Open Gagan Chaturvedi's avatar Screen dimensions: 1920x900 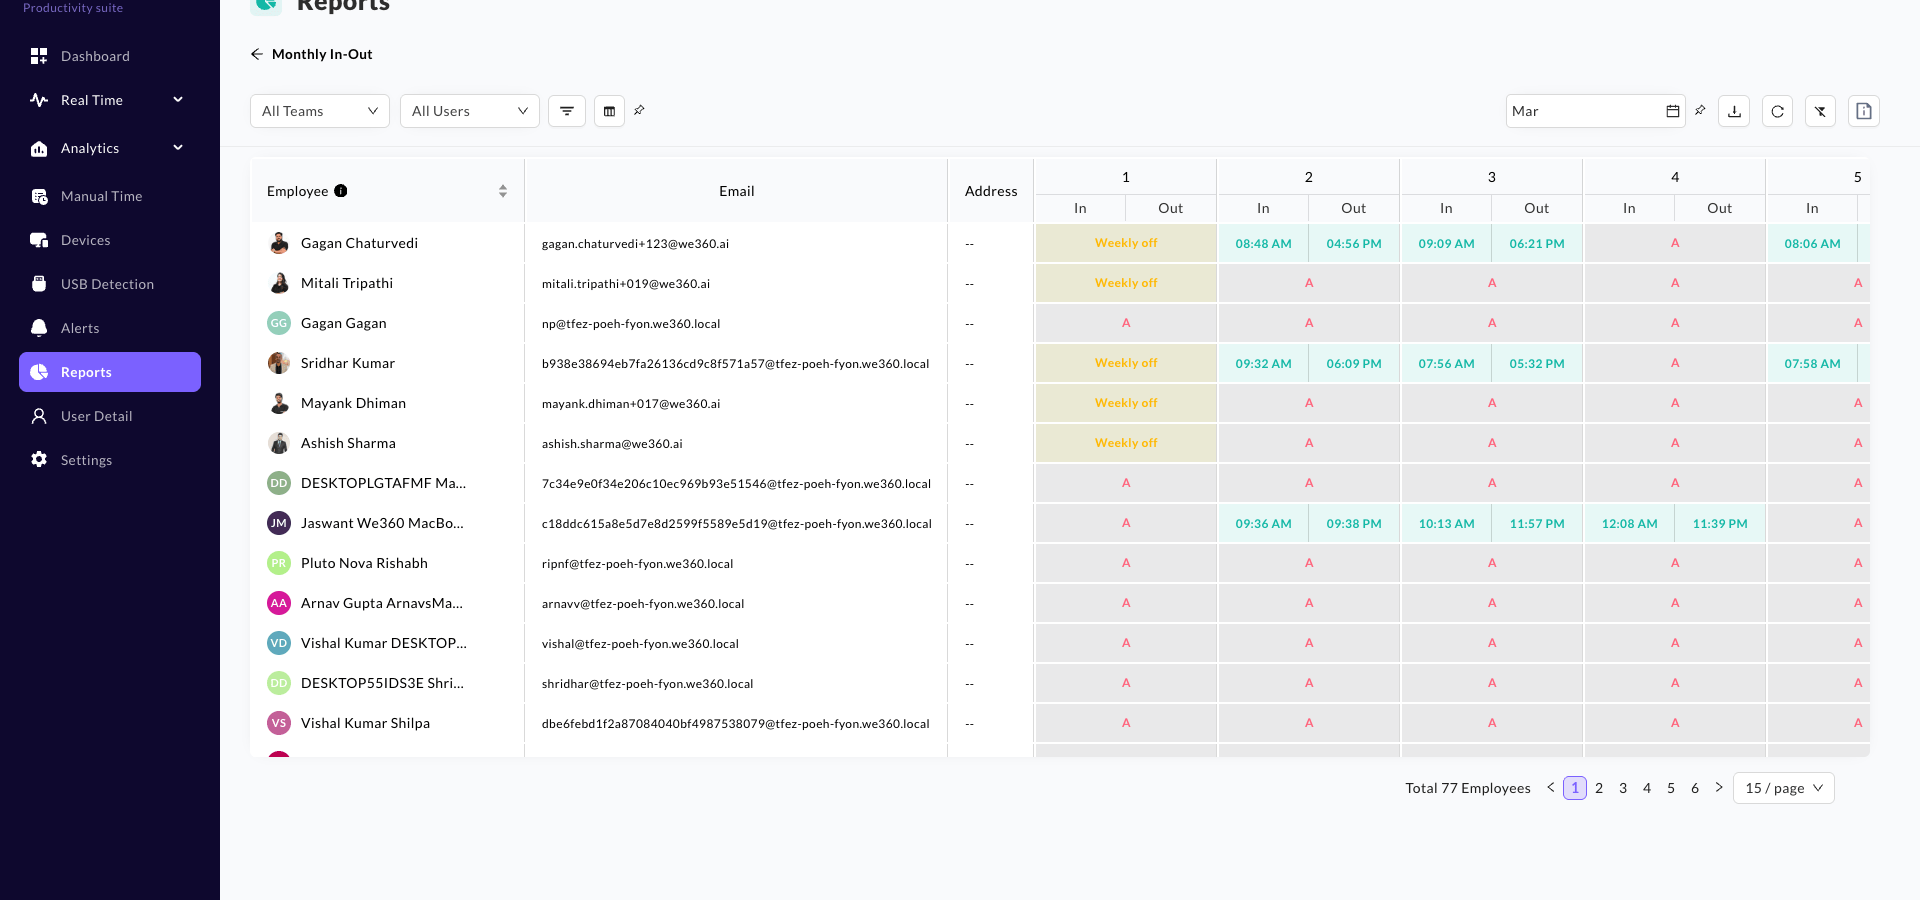279,243
